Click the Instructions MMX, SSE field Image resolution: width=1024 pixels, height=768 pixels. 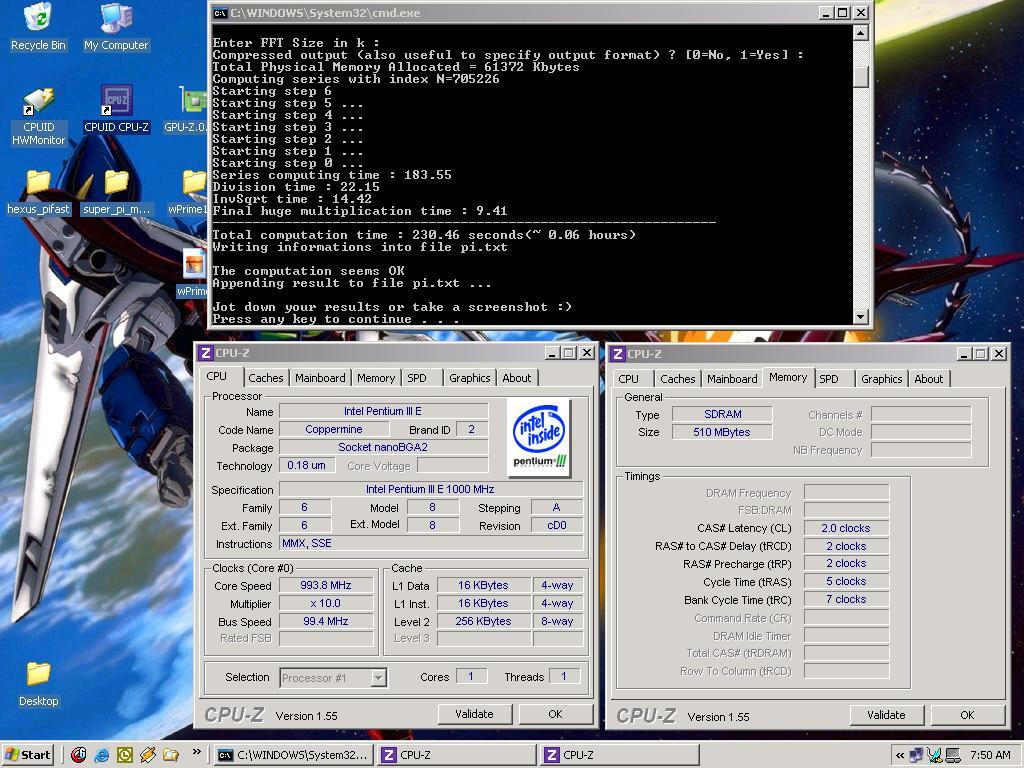coord(431,543)
